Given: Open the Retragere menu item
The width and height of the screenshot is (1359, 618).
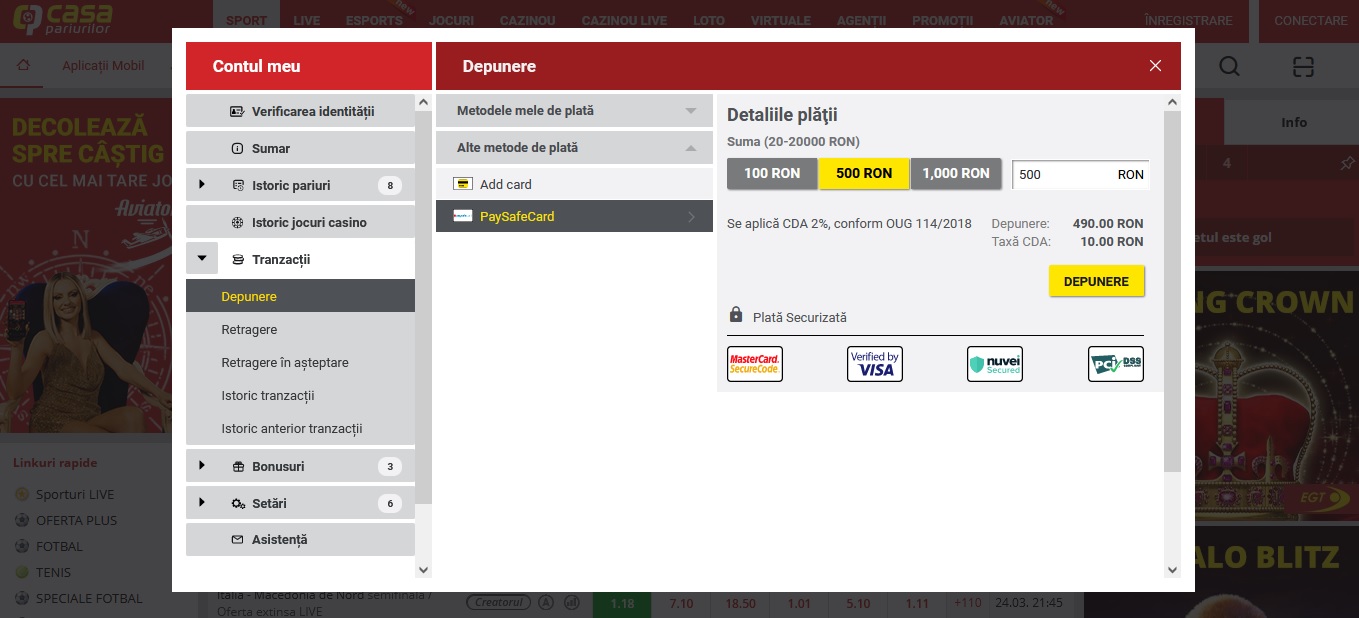Looking at the screenshot, I should 300,330.
